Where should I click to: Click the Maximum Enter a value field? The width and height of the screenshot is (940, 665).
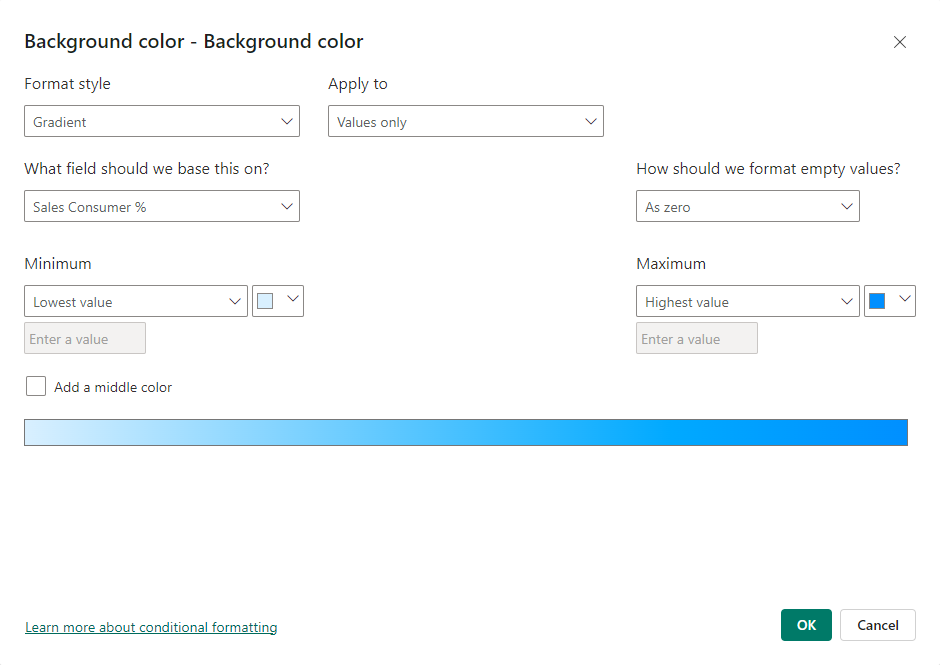[x=697, y=338]
